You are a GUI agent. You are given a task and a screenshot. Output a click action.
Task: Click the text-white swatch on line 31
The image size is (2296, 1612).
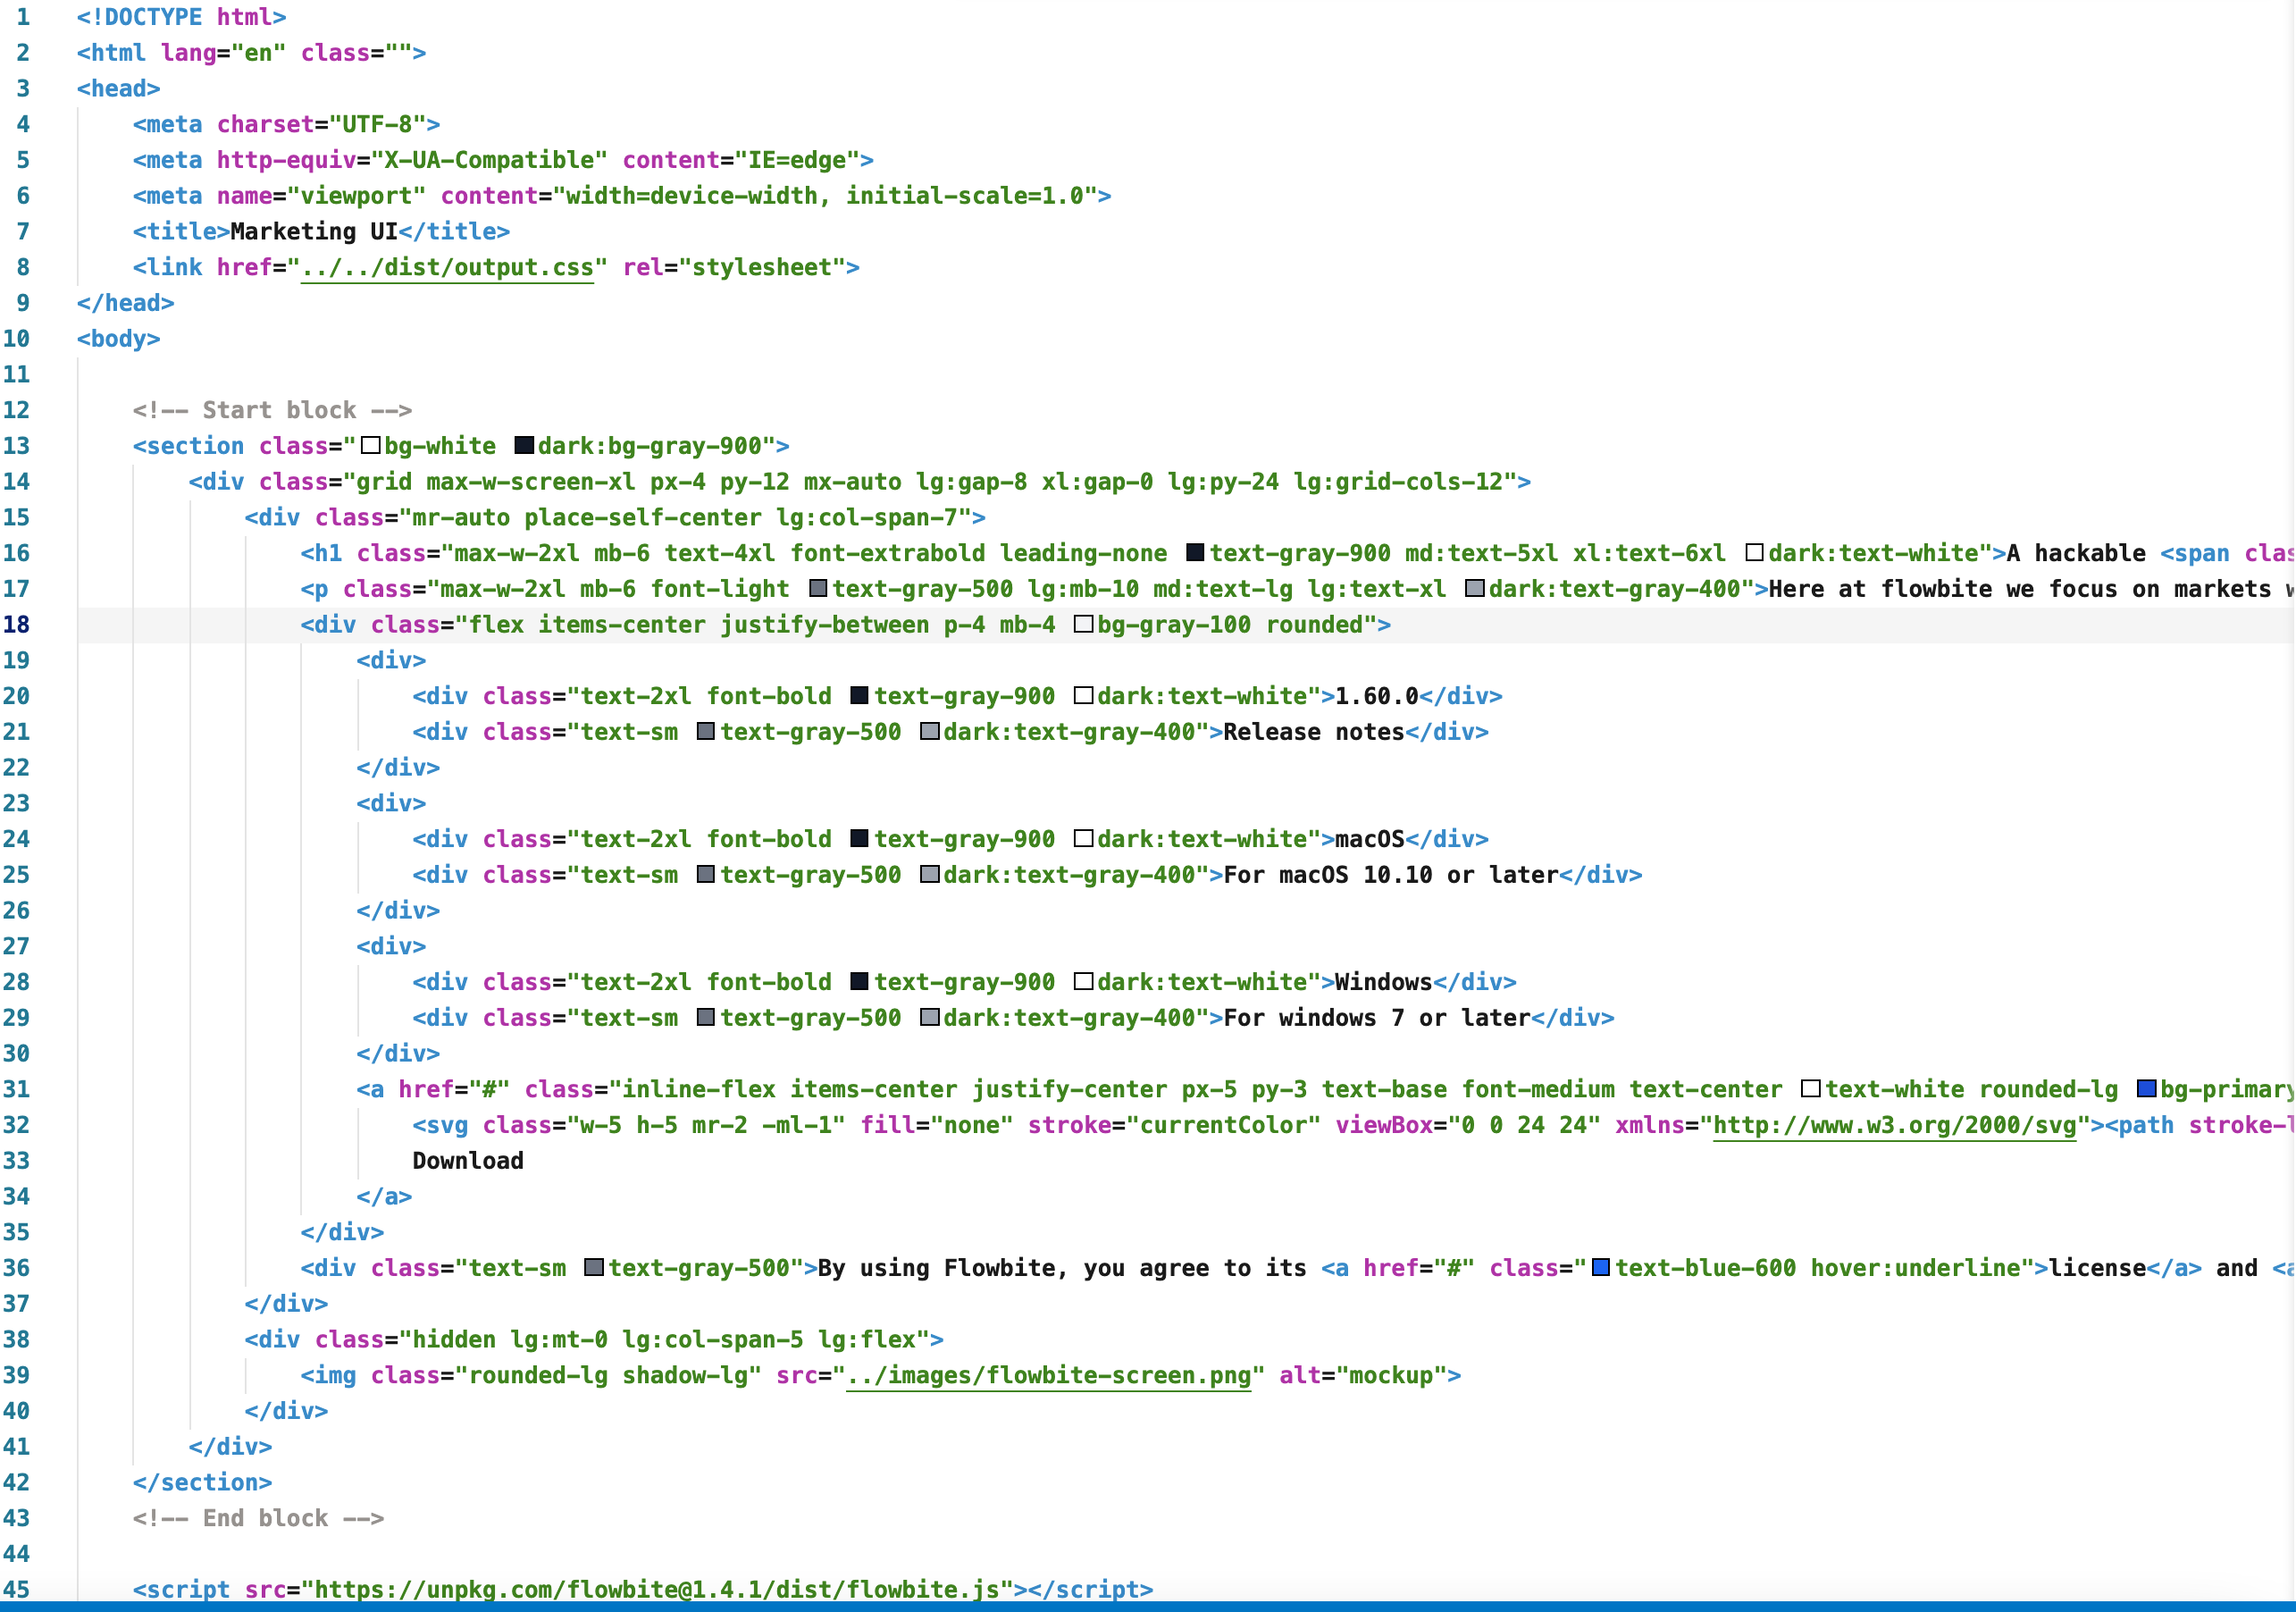pos(1811,1089)
